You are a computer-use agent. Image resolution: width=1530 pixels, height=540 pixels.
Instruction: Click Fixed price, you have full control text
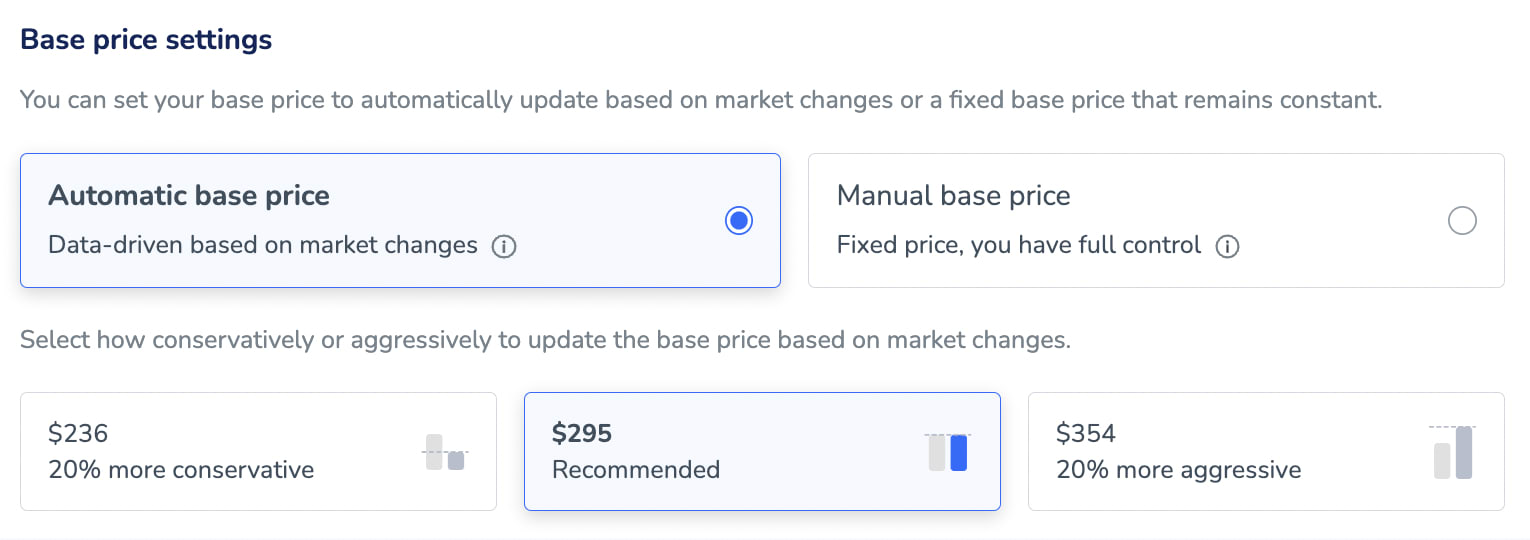1018,245
